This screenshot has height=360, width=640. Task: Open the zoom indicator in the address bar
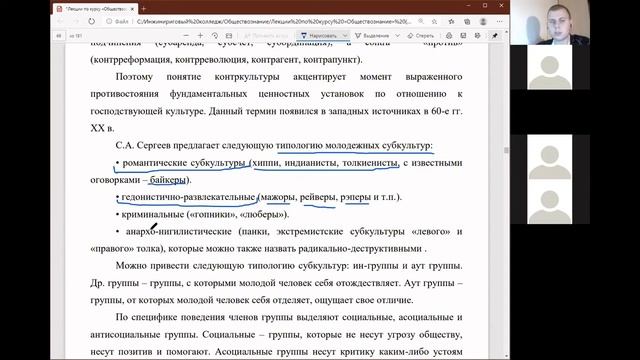(x=421, y=21)
